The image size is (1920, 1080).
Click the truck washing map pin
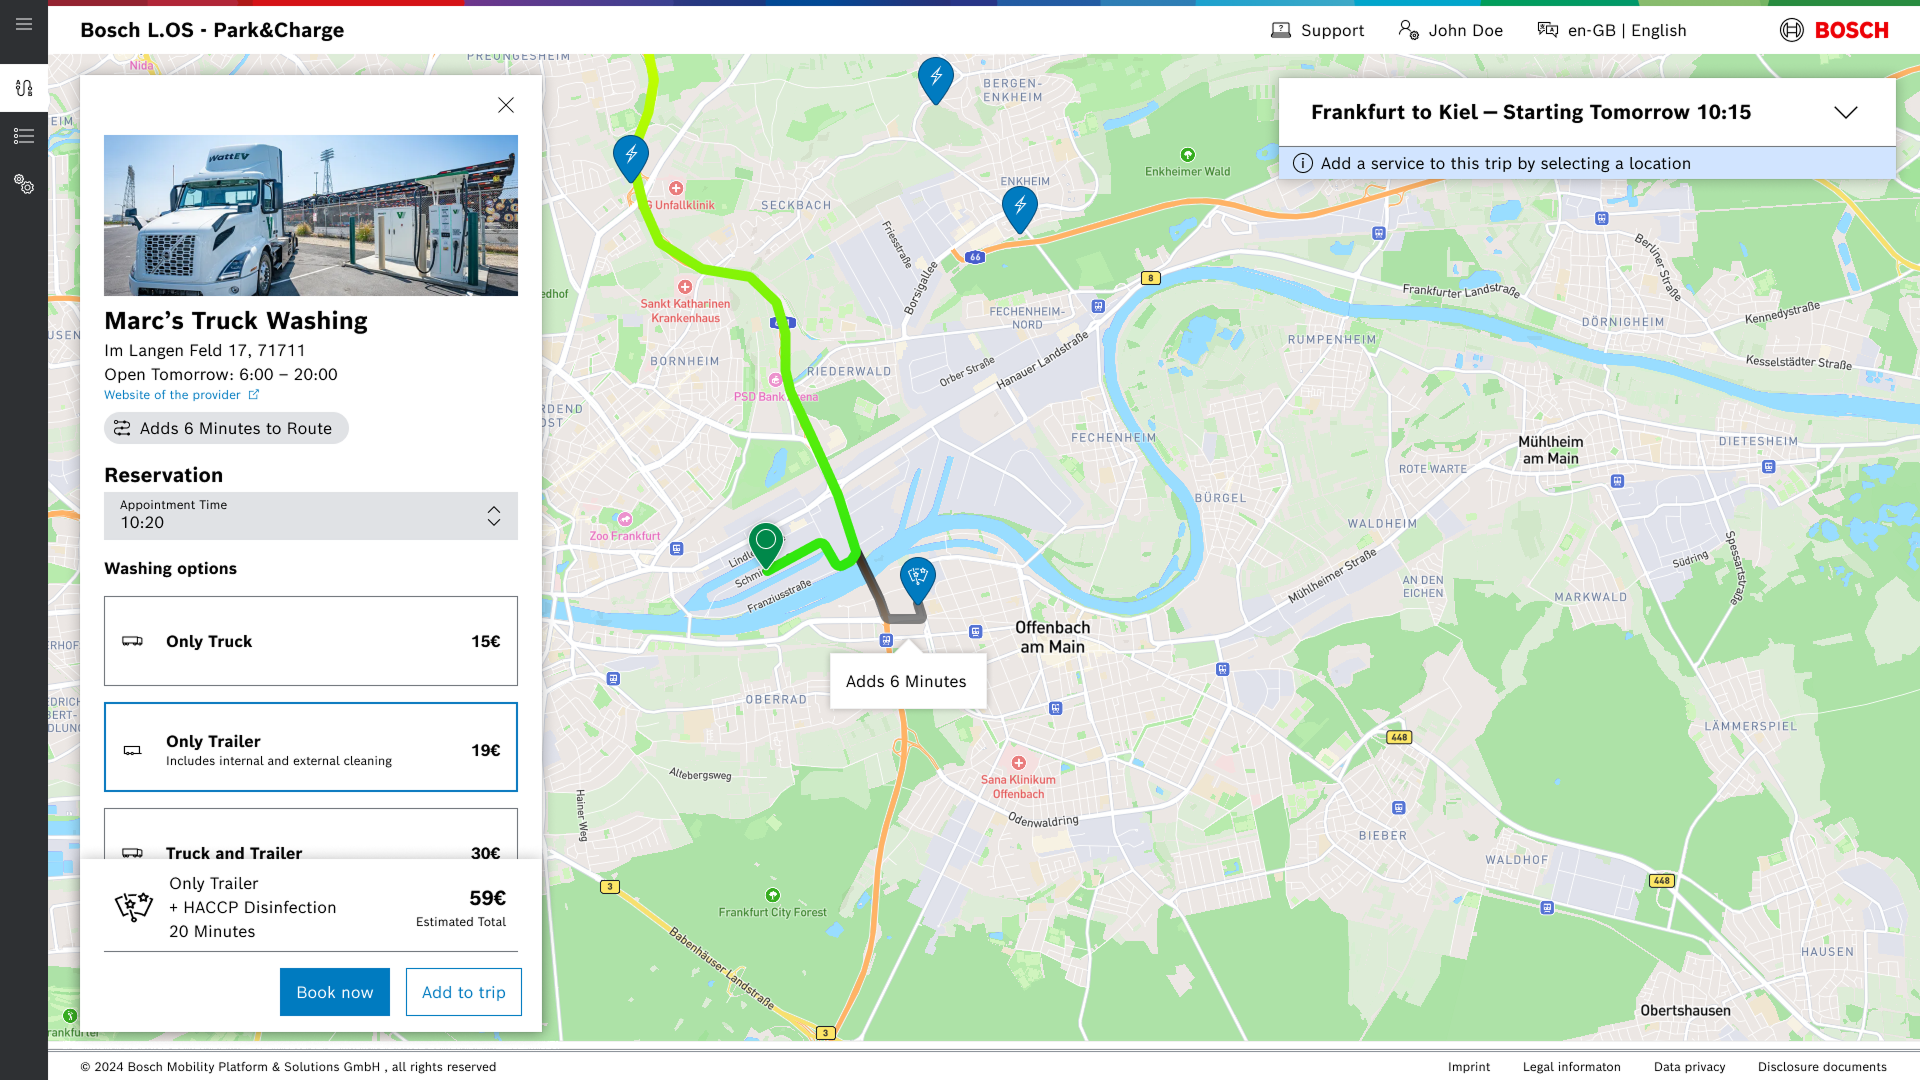[917, 577]
